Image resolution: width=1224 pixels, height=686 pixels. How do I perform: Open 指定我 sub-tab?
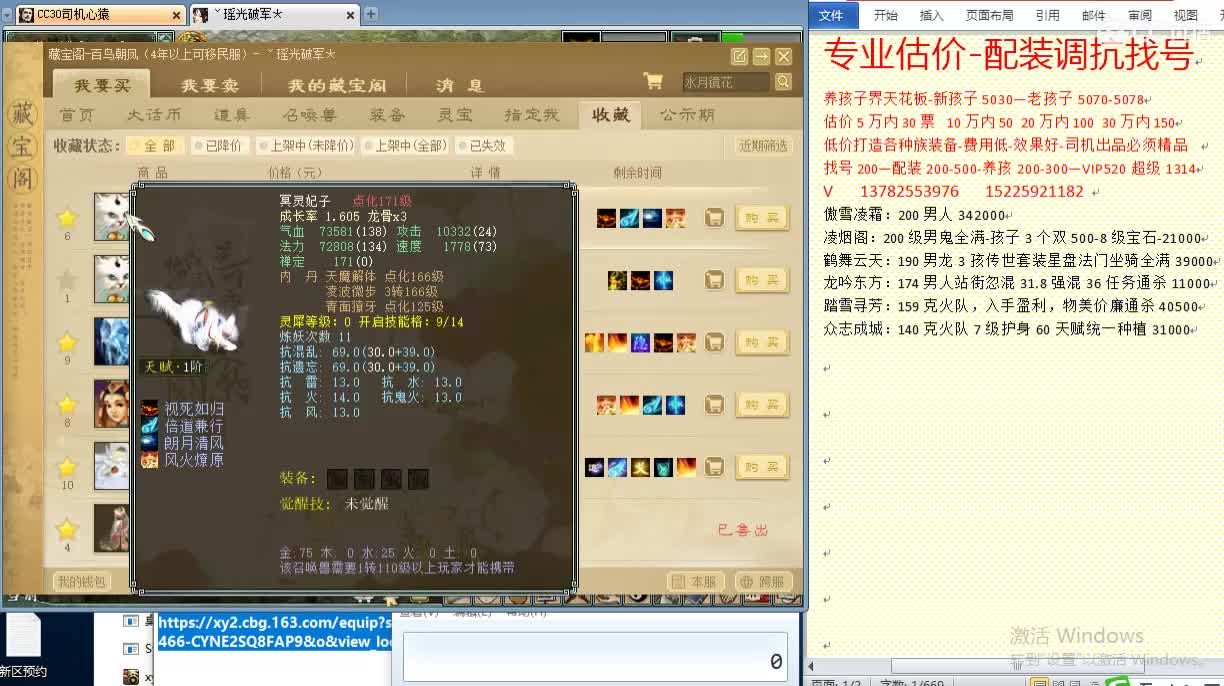(531, 114)
